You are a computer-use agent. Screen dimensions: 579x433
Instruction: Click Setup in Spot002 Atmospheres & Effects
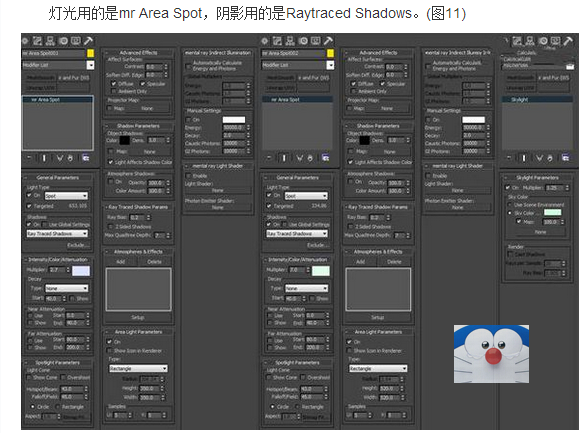point(378,317)
